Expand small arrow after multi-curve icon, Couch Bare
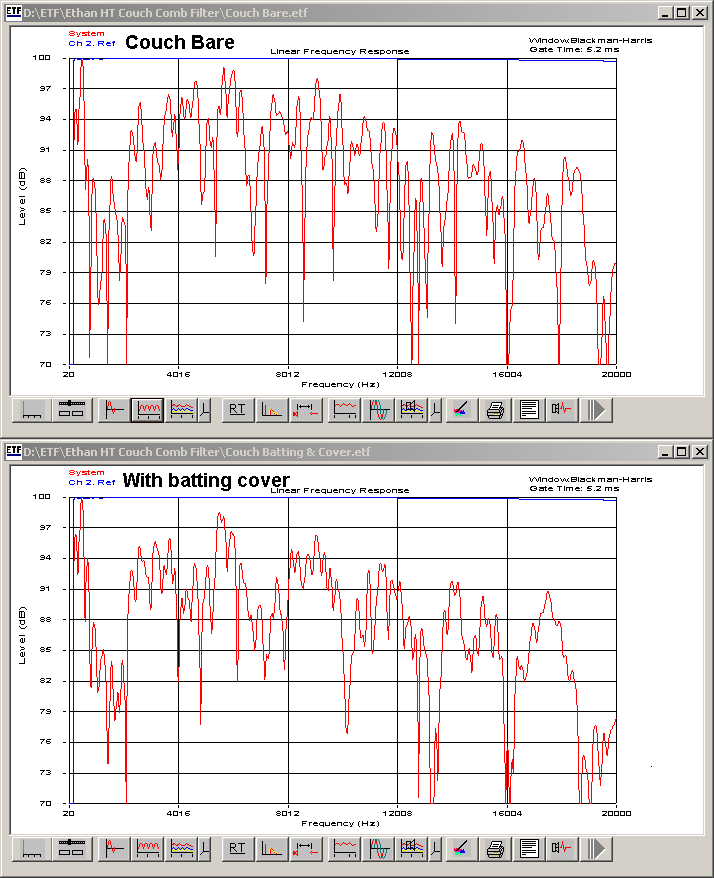 (x=205, y=410)
